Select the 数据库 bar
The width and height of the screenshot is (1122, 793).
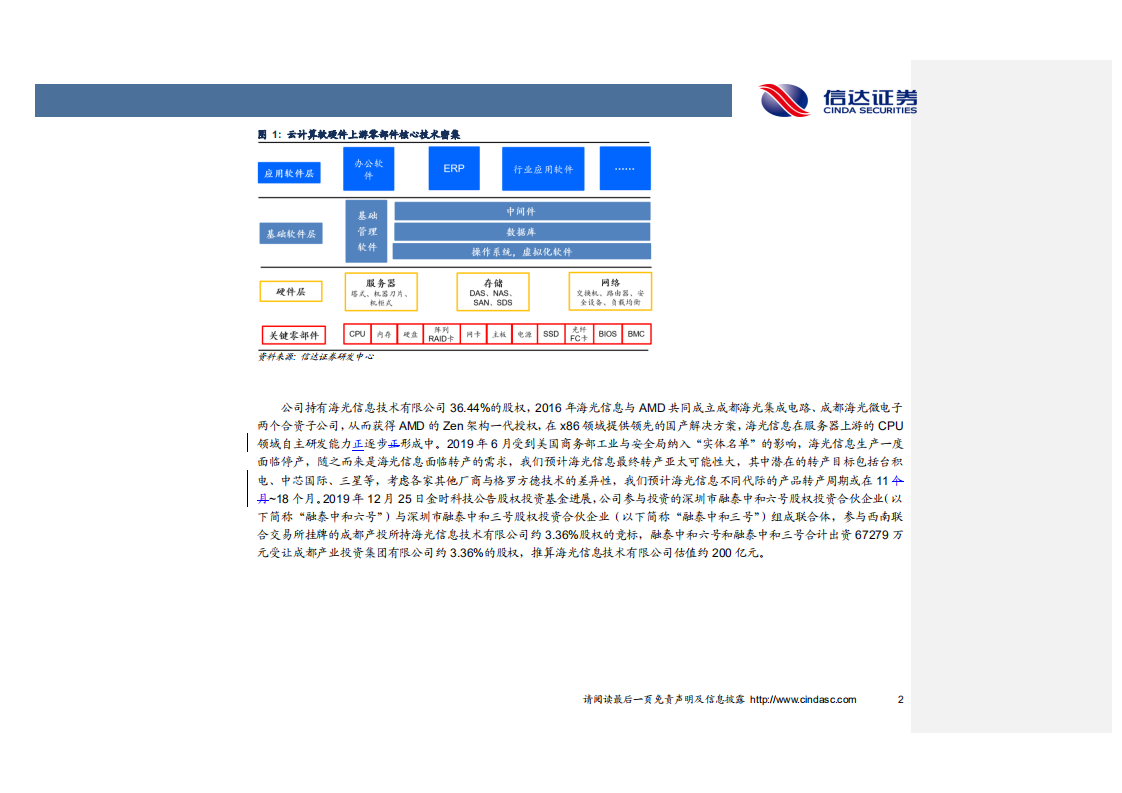(x=522, y=231)
